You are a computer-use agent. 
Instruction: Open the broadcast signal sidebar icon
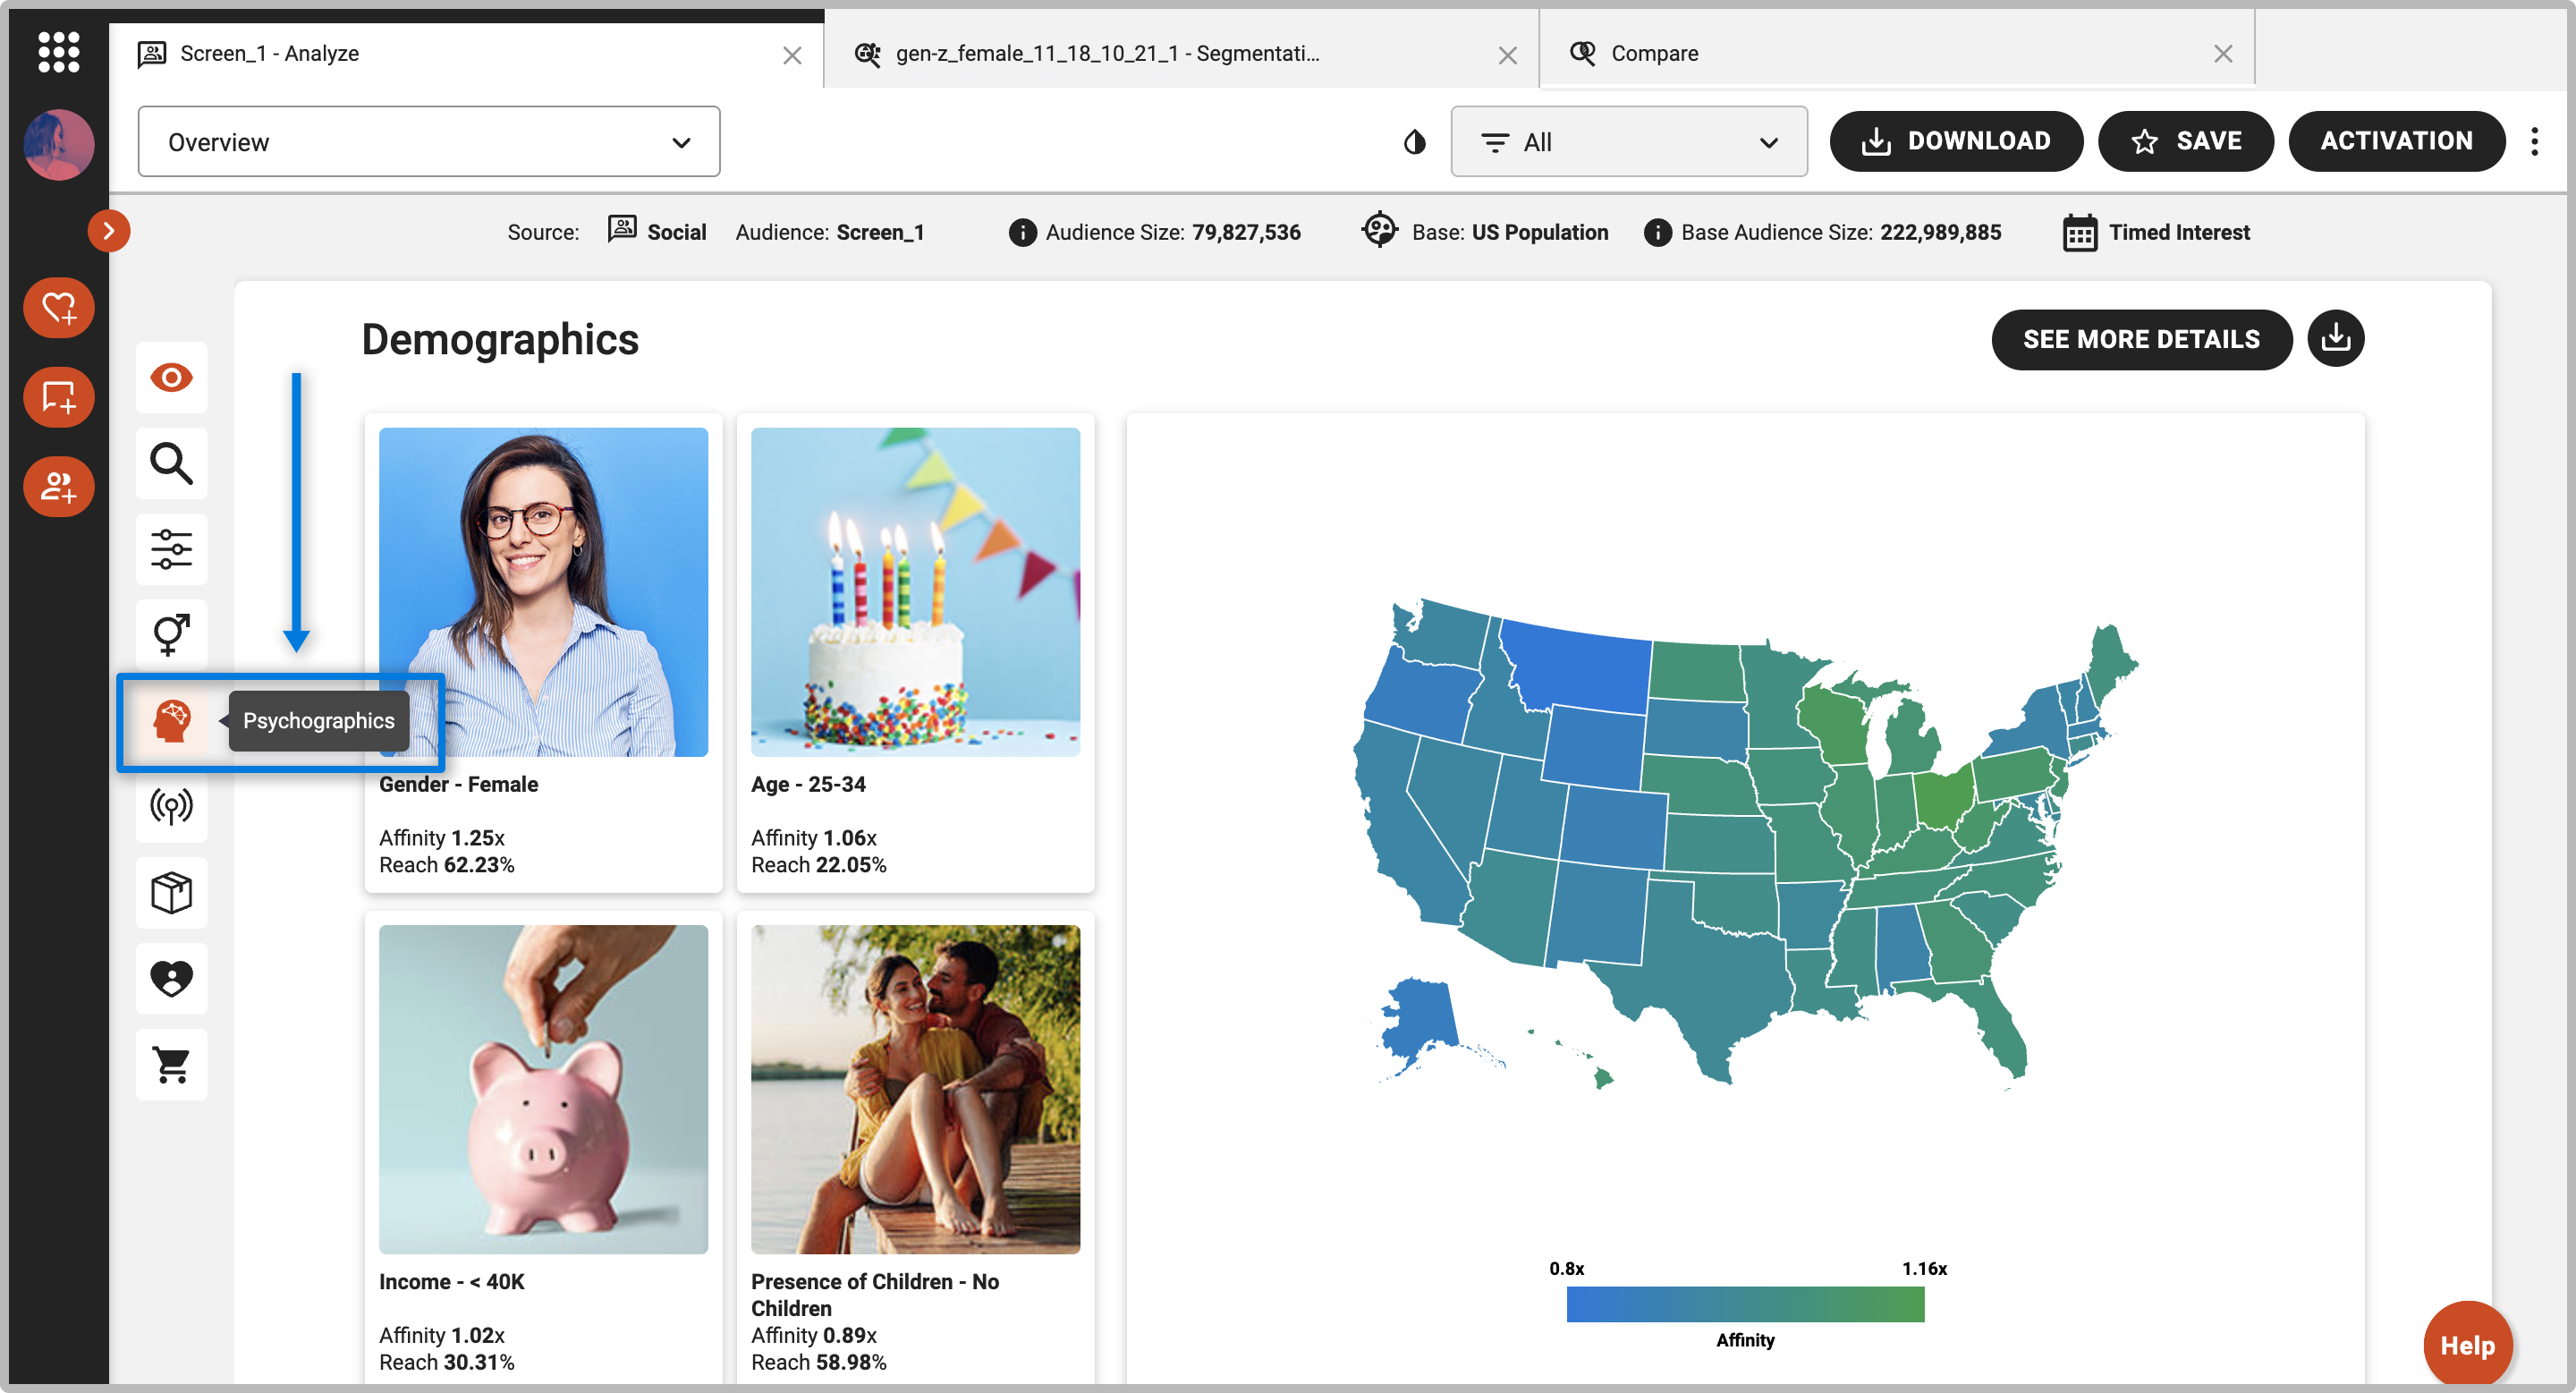(x=171, y=806)
